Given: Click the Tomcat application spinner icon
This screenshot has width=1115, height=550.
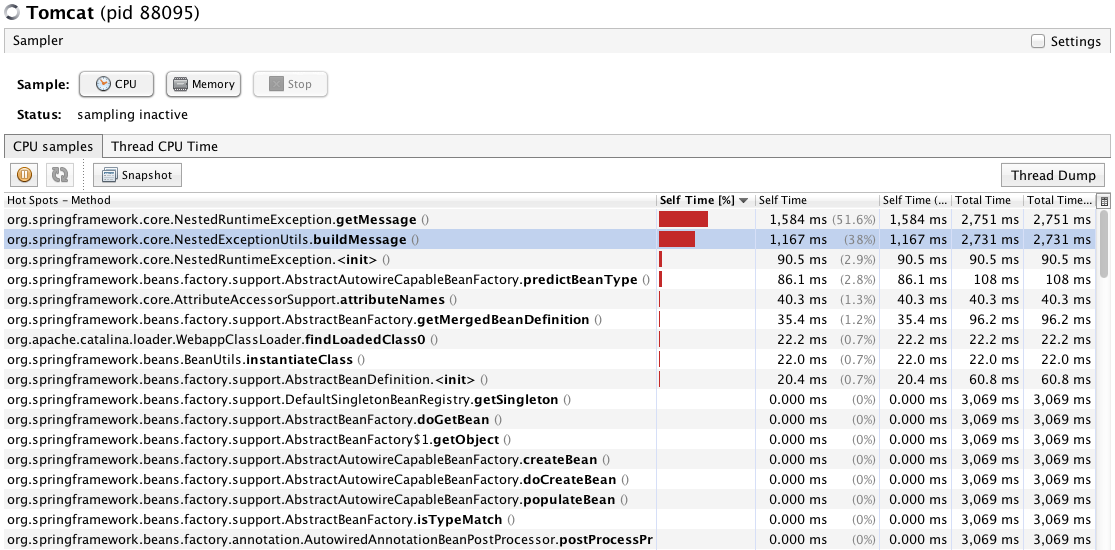Looking at the screenshot, I should point(13,13).
